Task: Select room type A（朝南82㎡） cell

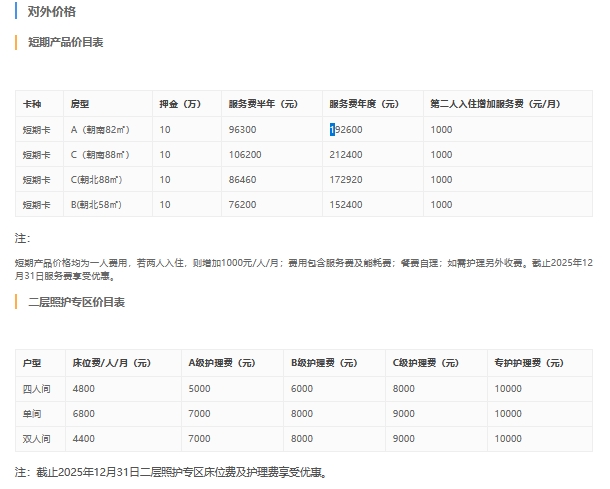Action: coord(100,130)
